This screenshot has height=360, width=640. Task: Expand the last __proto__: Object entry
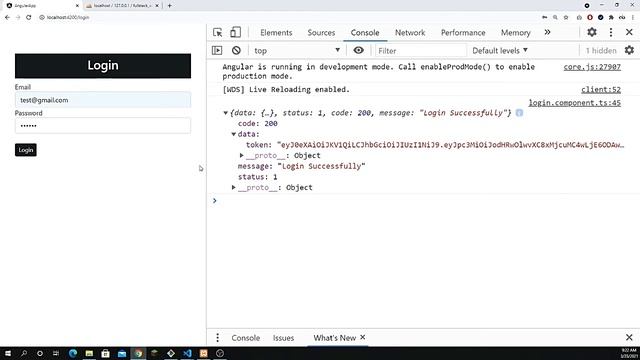233,187
